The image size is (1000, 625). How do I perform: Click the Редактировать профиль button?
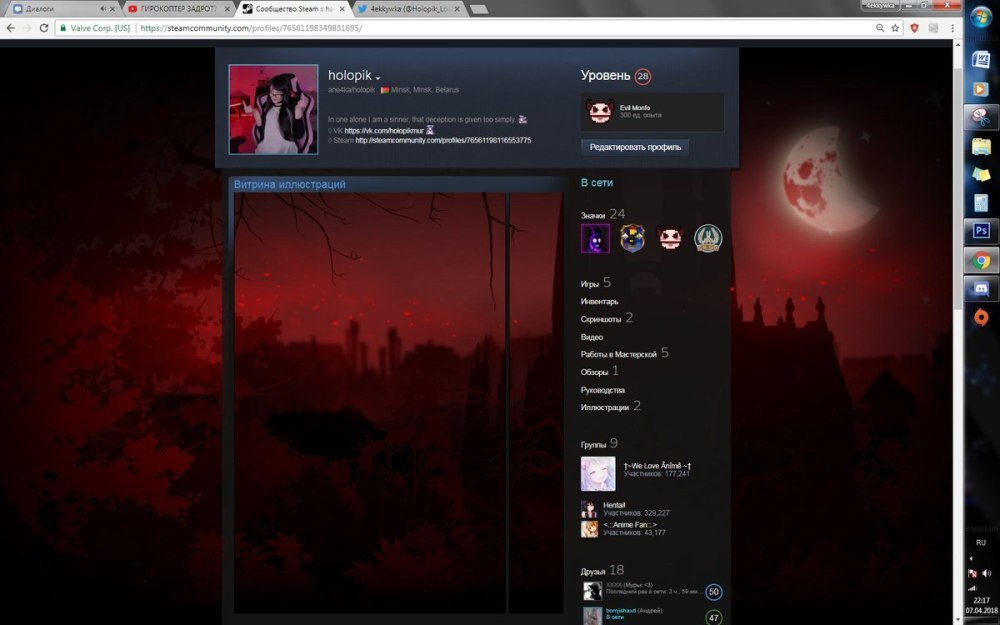[x=635, y=147]
